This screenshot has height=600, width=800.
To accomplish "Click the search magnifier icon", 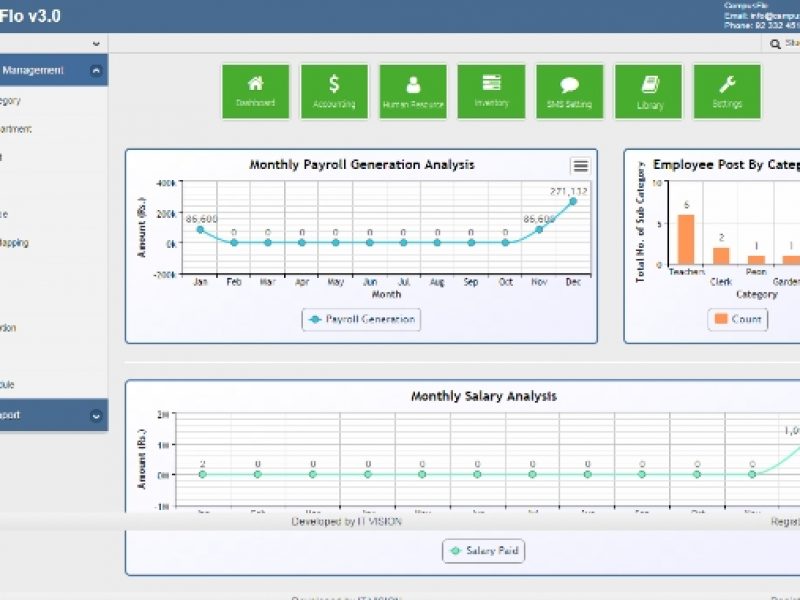I will pyautogui.click(x=775, y=44).
